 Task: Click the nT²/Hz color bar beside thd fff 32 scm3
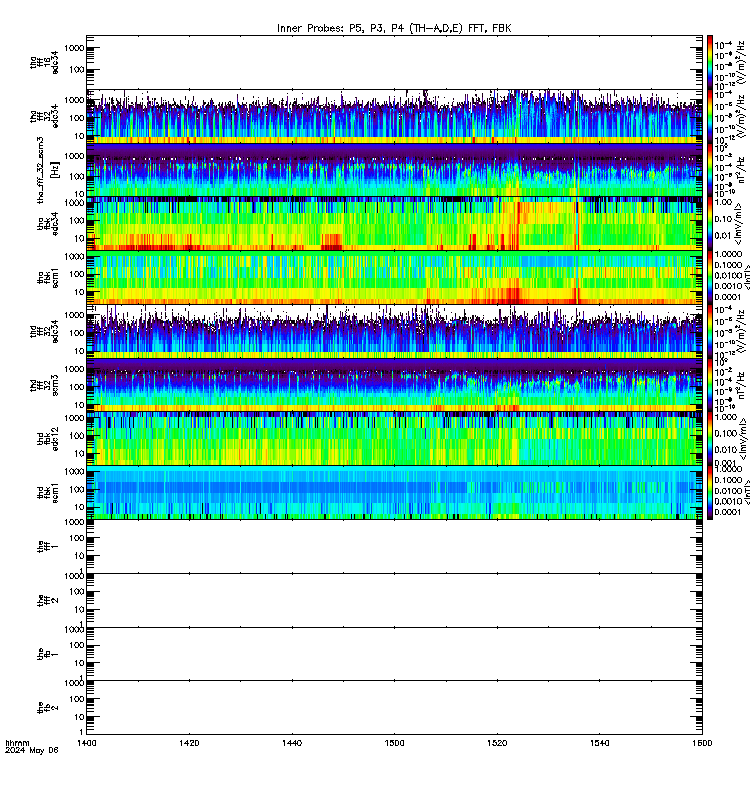pos(710,385)
